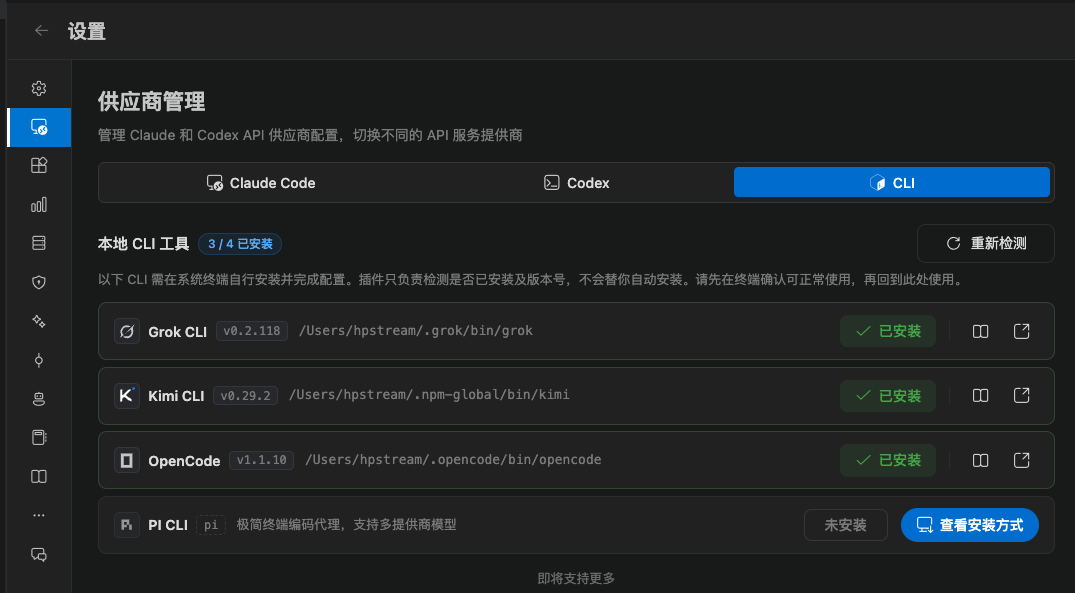
Task: Click the OpenCode name label
Action: (184, 461)
